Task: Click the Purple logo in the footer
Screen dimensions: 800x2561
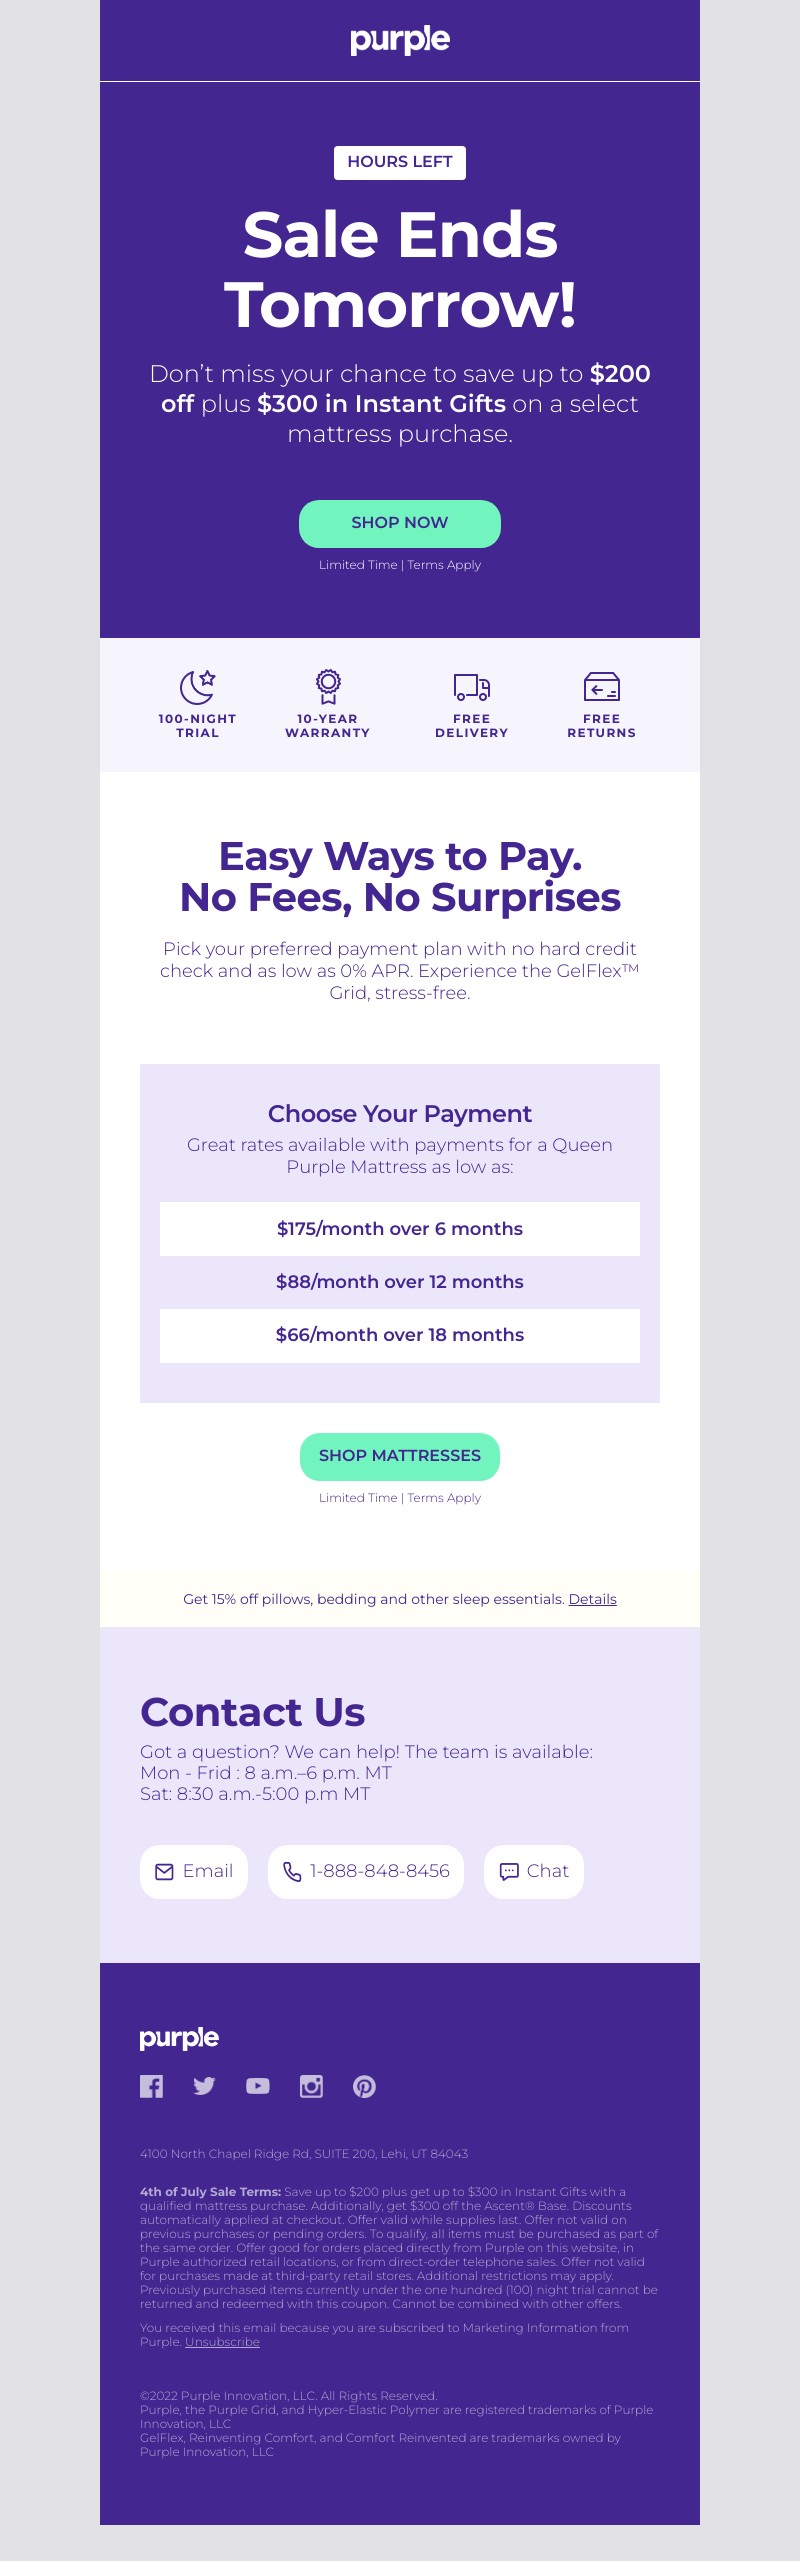Action: 179,2038
